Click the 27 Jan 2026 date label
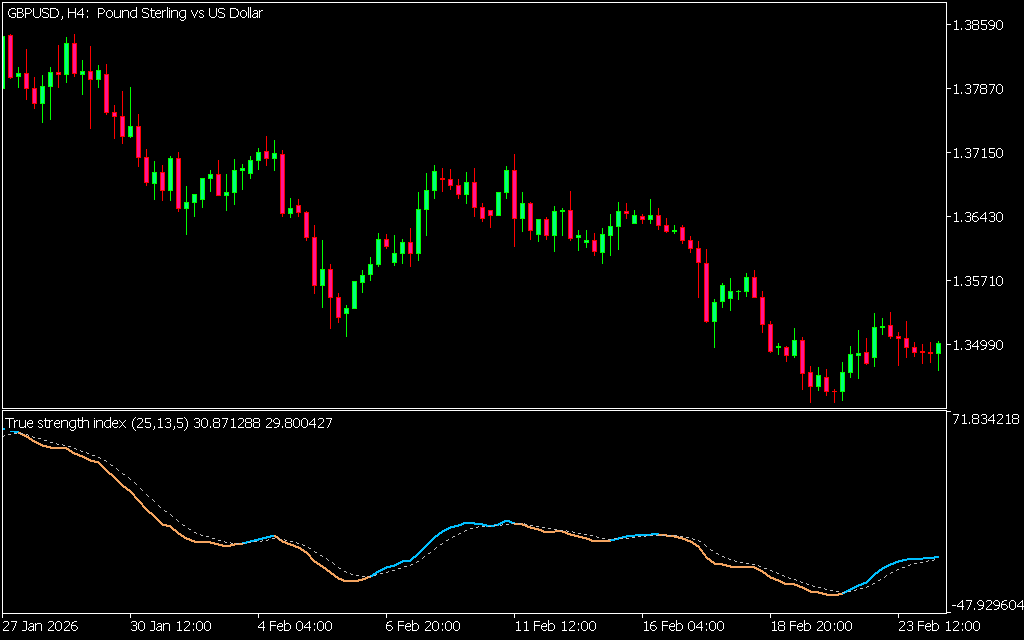Viewport: 1024px width, 640px height. coord(39,626)
